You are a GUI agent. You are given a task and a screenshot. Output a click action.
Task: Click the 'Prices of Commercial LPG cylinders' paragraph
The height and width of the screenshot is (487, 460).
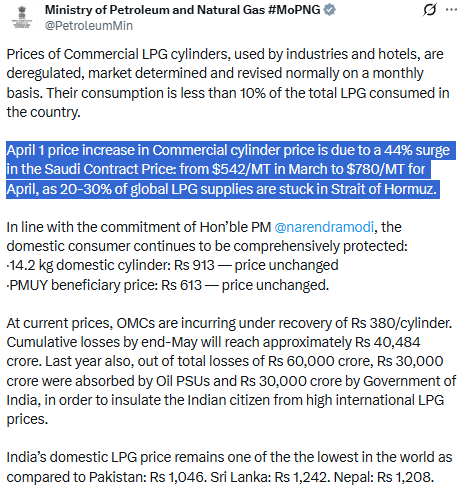pos(228,83)
